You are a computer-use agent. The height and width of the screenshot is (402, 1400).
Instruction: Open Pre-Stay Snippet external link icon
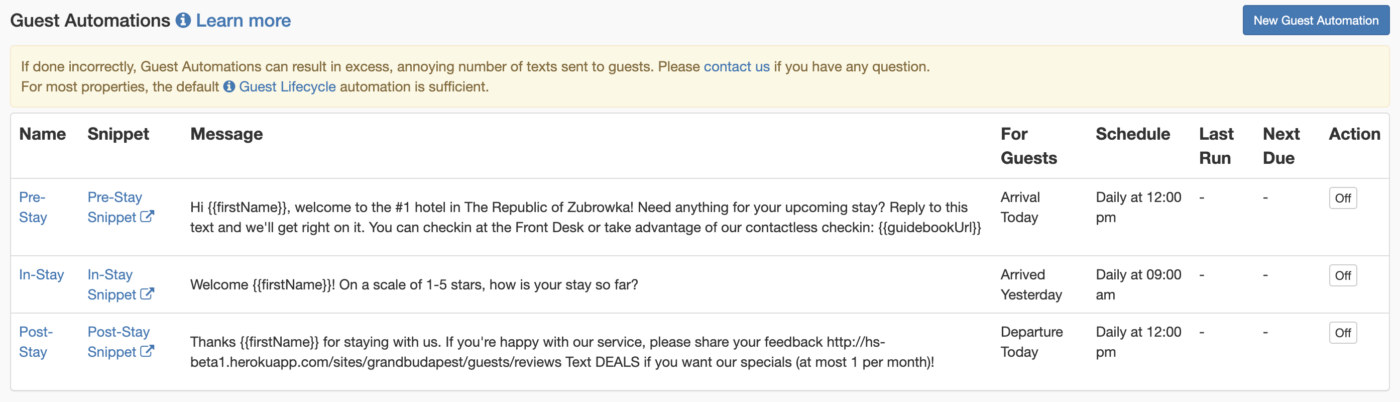148,217
